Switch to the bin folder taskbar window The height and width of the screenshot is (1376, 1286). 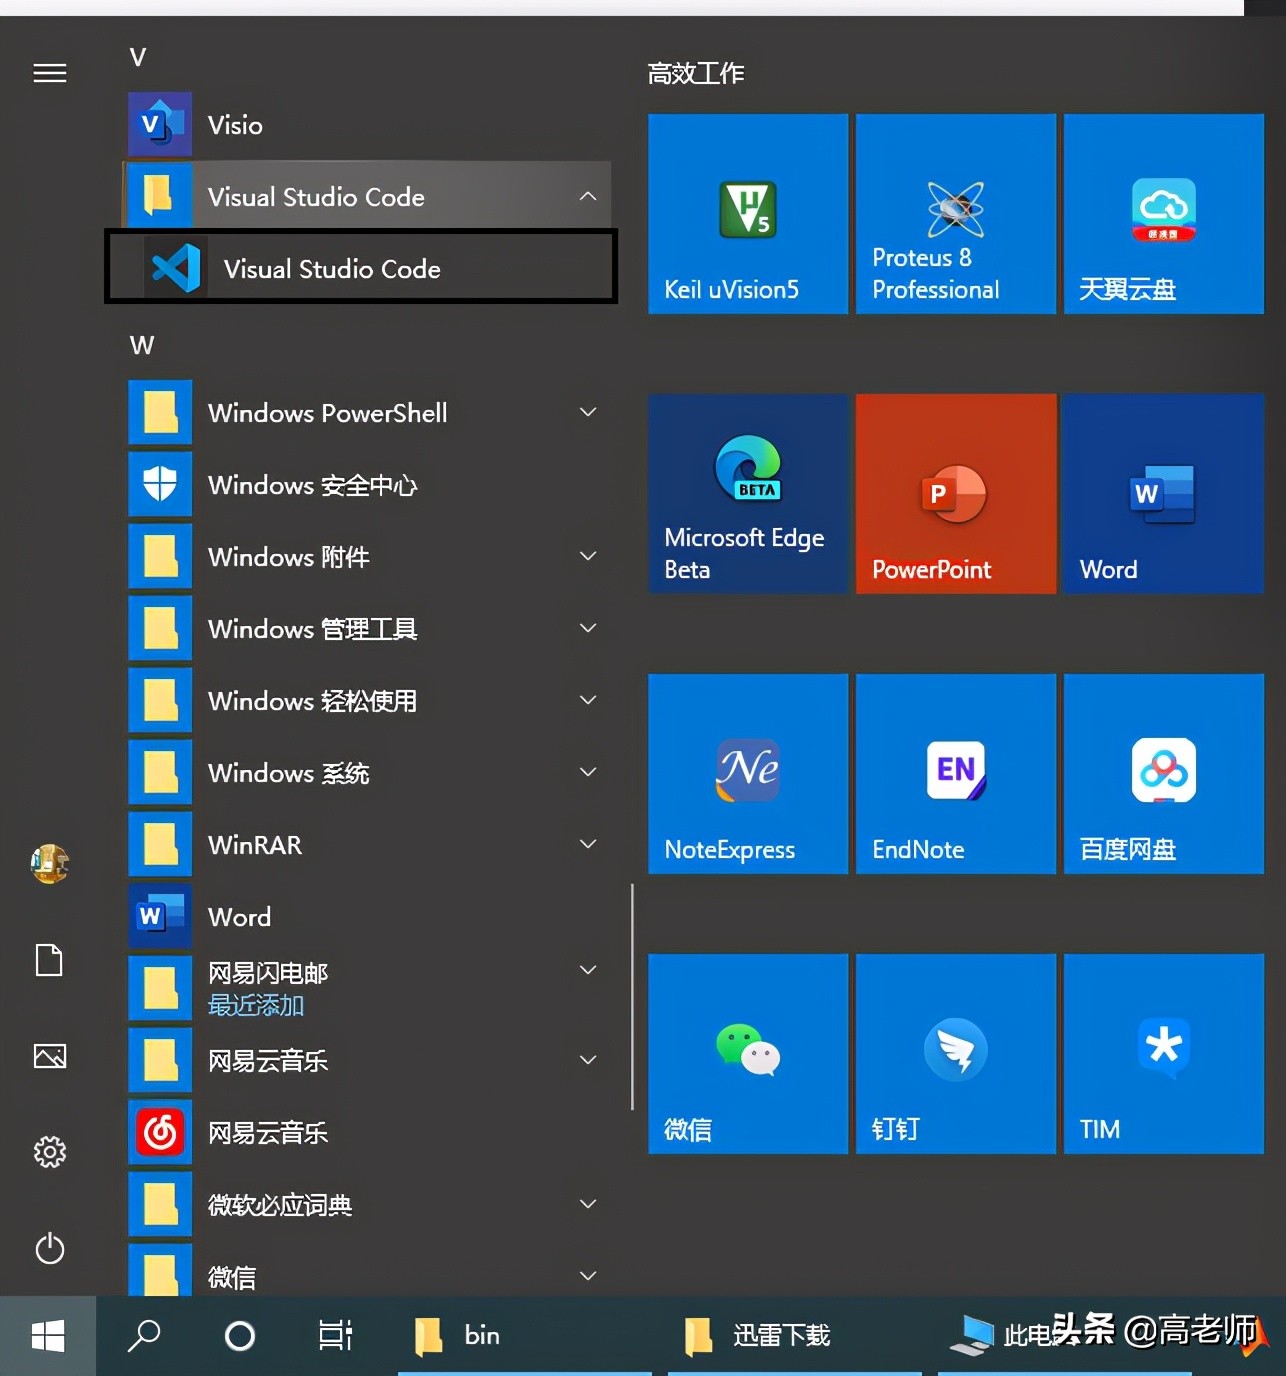pyautogui.click(x=524, y=1336)
